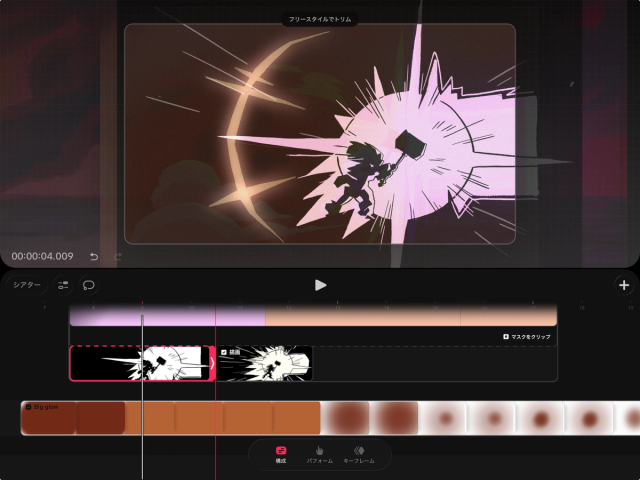640x480 pixels.
Task: Click the timecode 00:00:04.009
Action: [42, 256]
